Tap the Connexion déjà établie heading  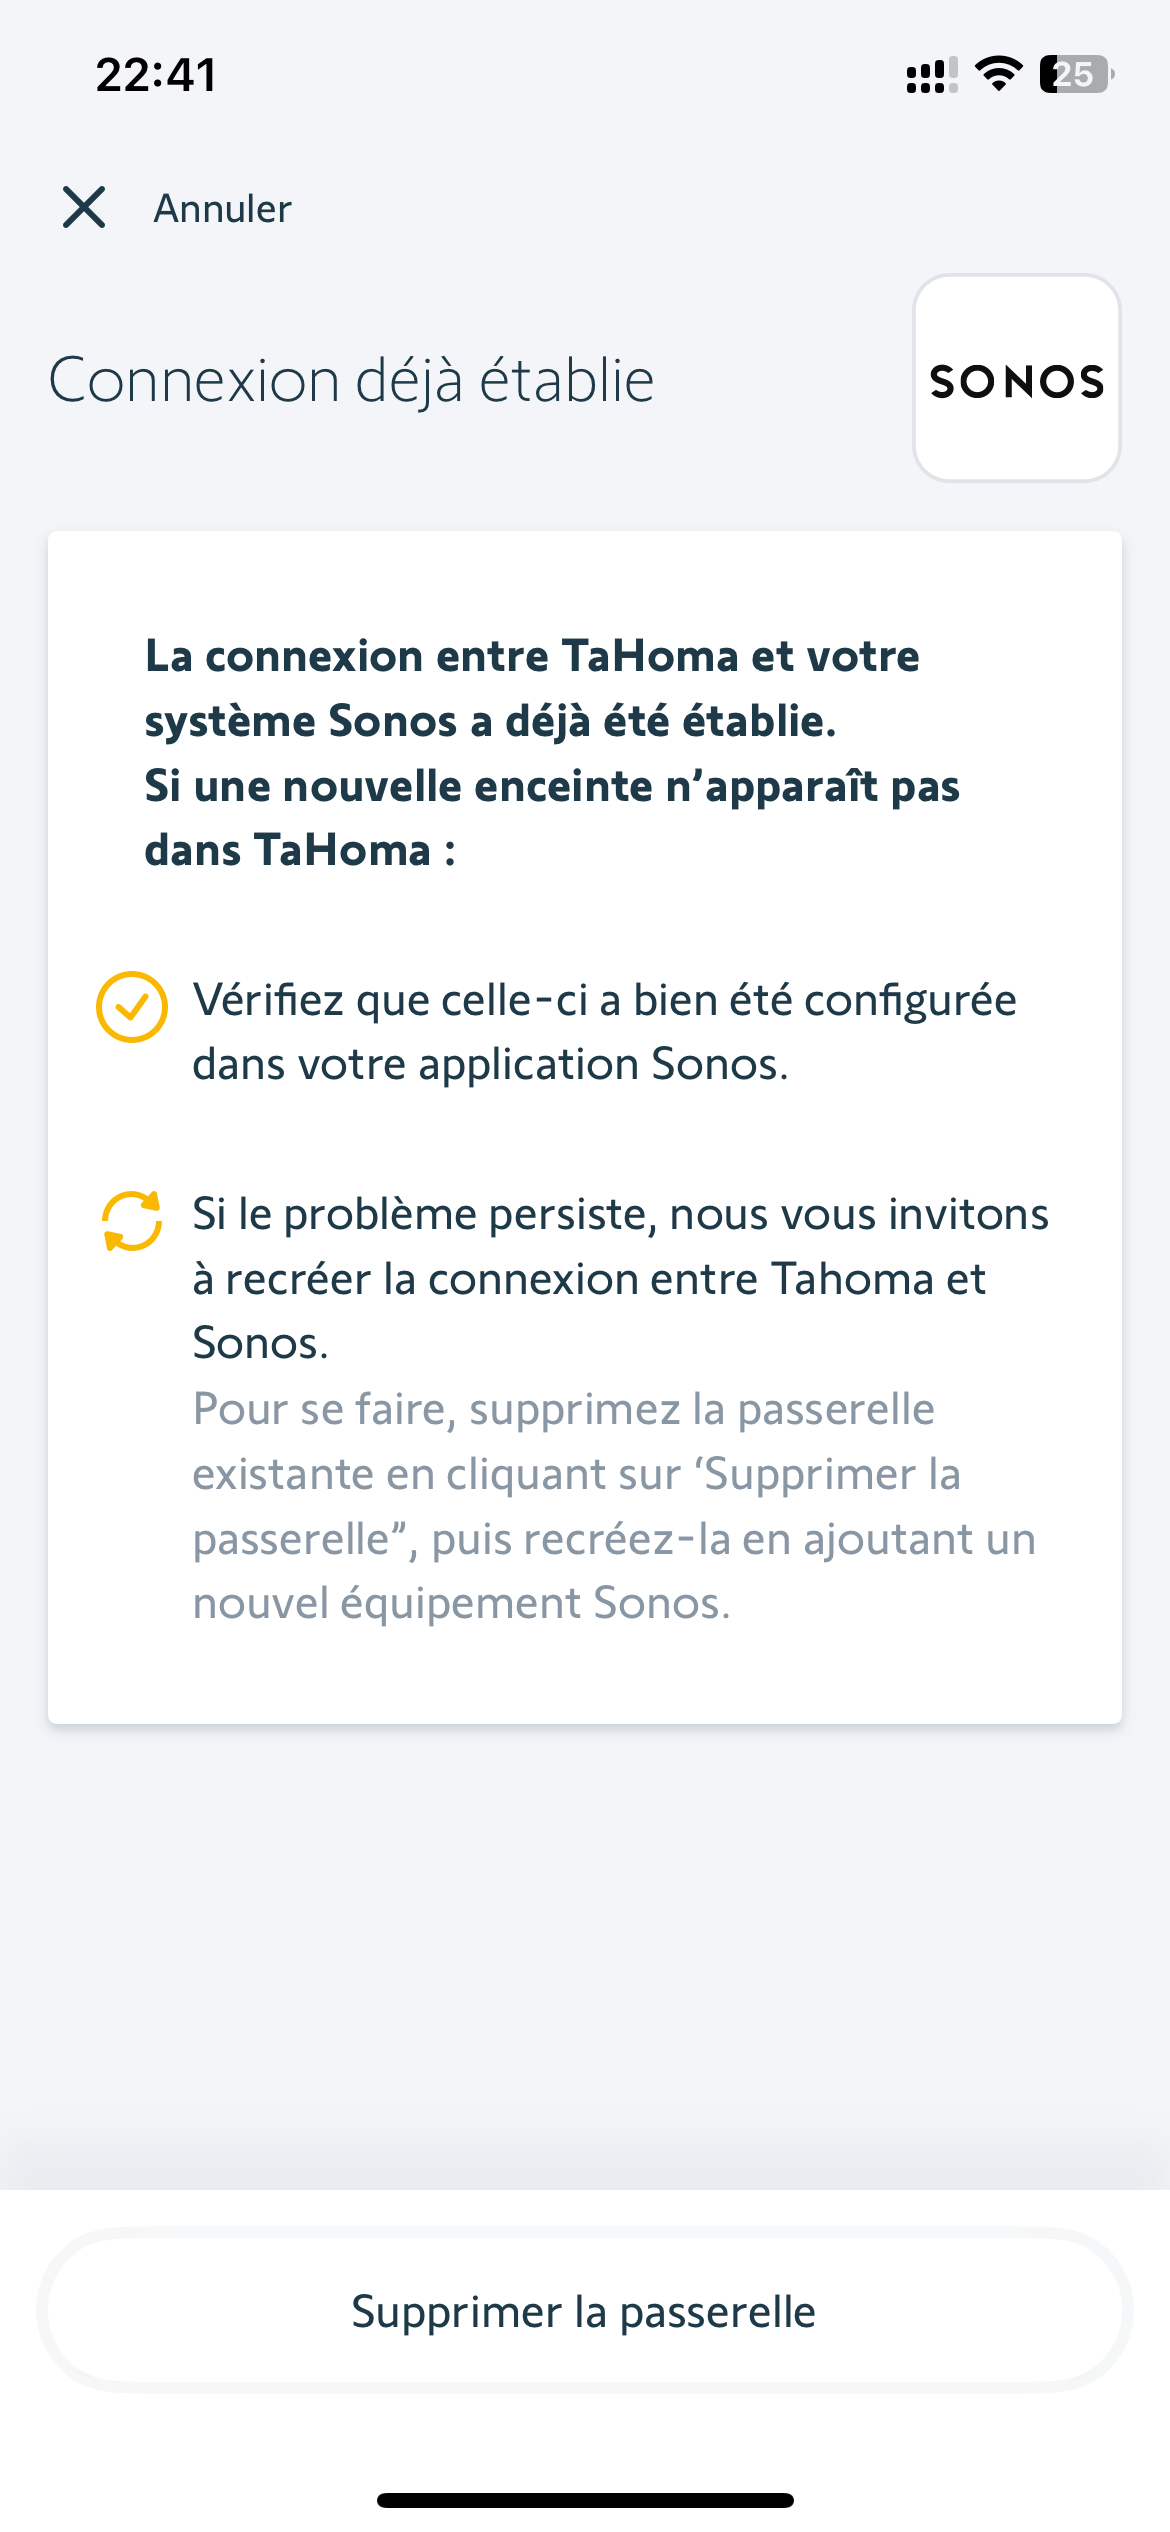(x=351, y=381)
